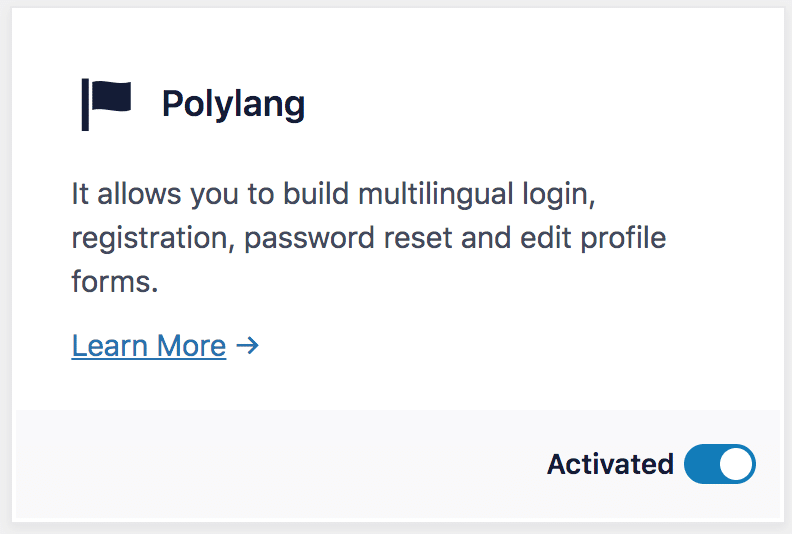Visit Polylang's Learn More hyperlink

coord(148,346)
